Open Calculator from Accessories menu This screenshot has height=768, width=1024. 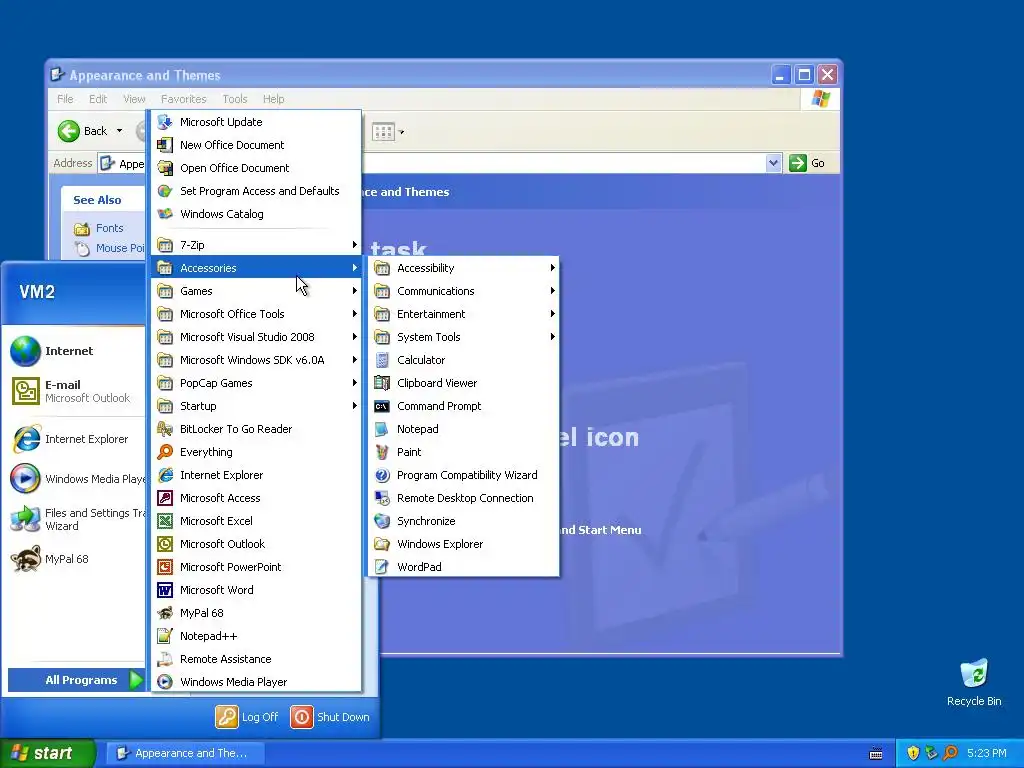pos(463,360)
